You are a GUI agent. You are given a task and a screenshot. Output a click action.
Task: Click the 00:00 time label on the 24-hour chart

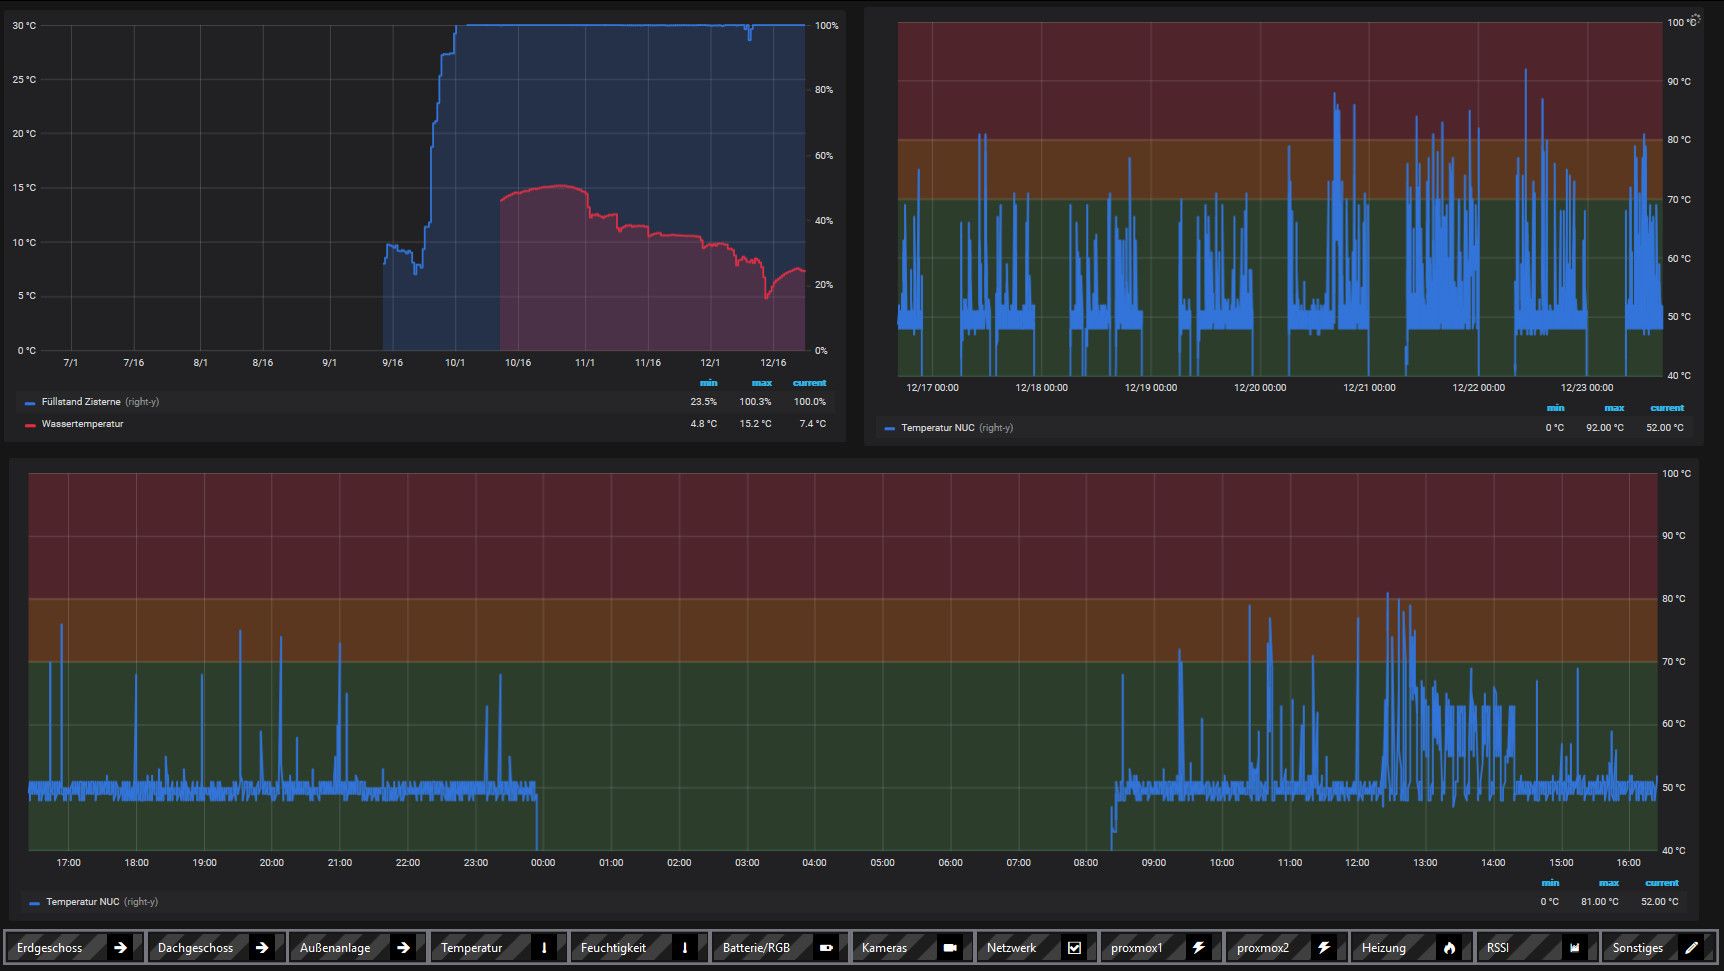543,863
